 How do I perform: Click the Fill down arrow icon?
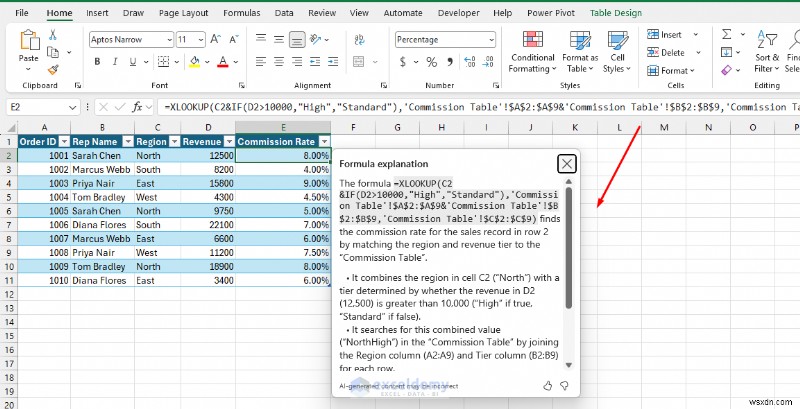(x=727, y=52)
